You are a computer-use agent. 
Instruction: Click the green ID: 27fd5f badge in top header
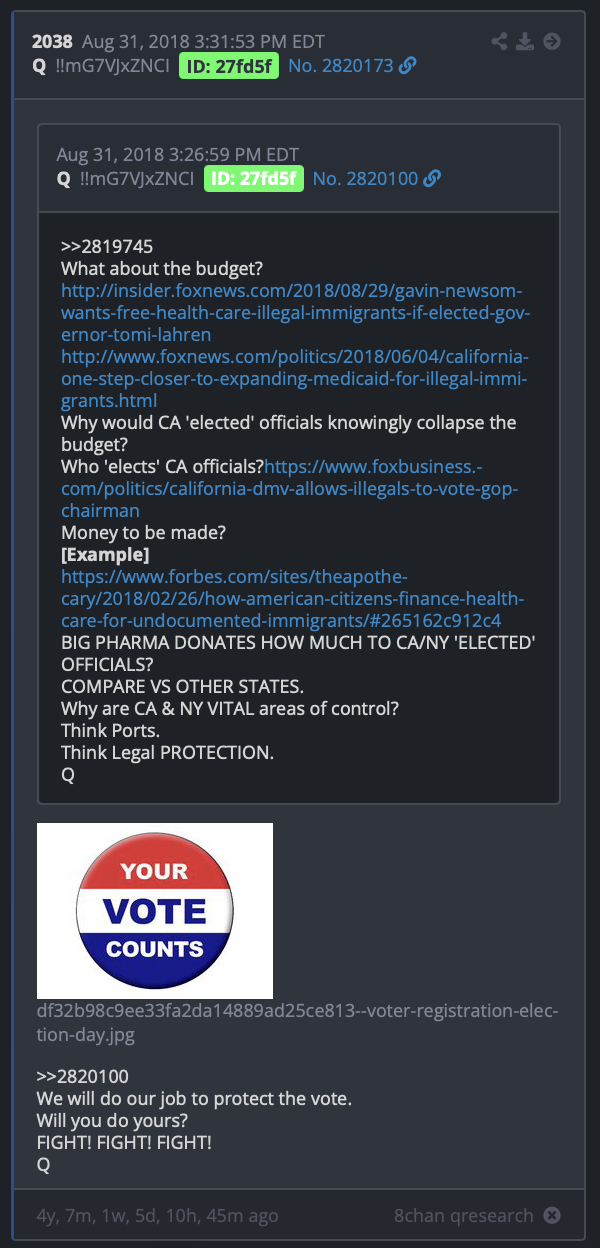tap(229, 66)
